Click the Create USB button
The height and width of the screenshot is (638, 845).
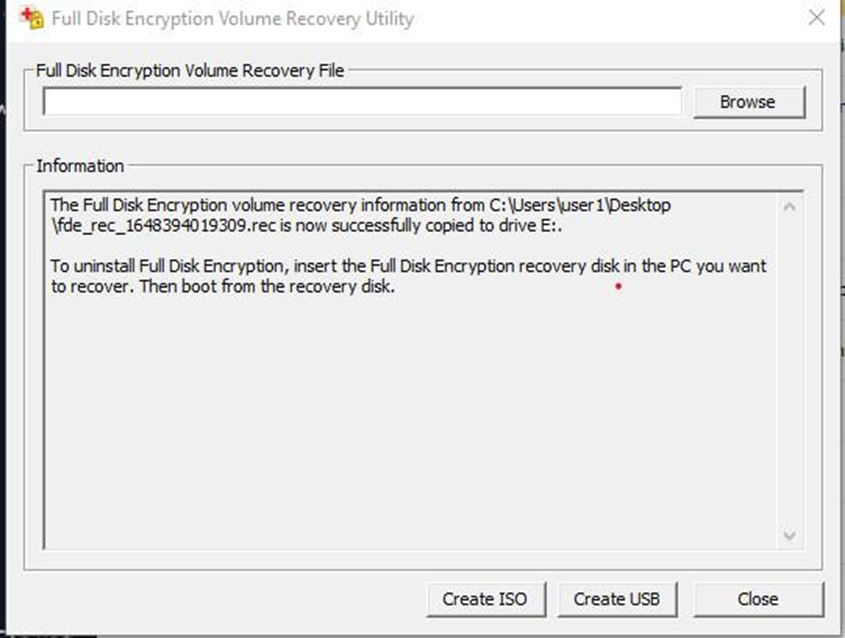point(617,599)
